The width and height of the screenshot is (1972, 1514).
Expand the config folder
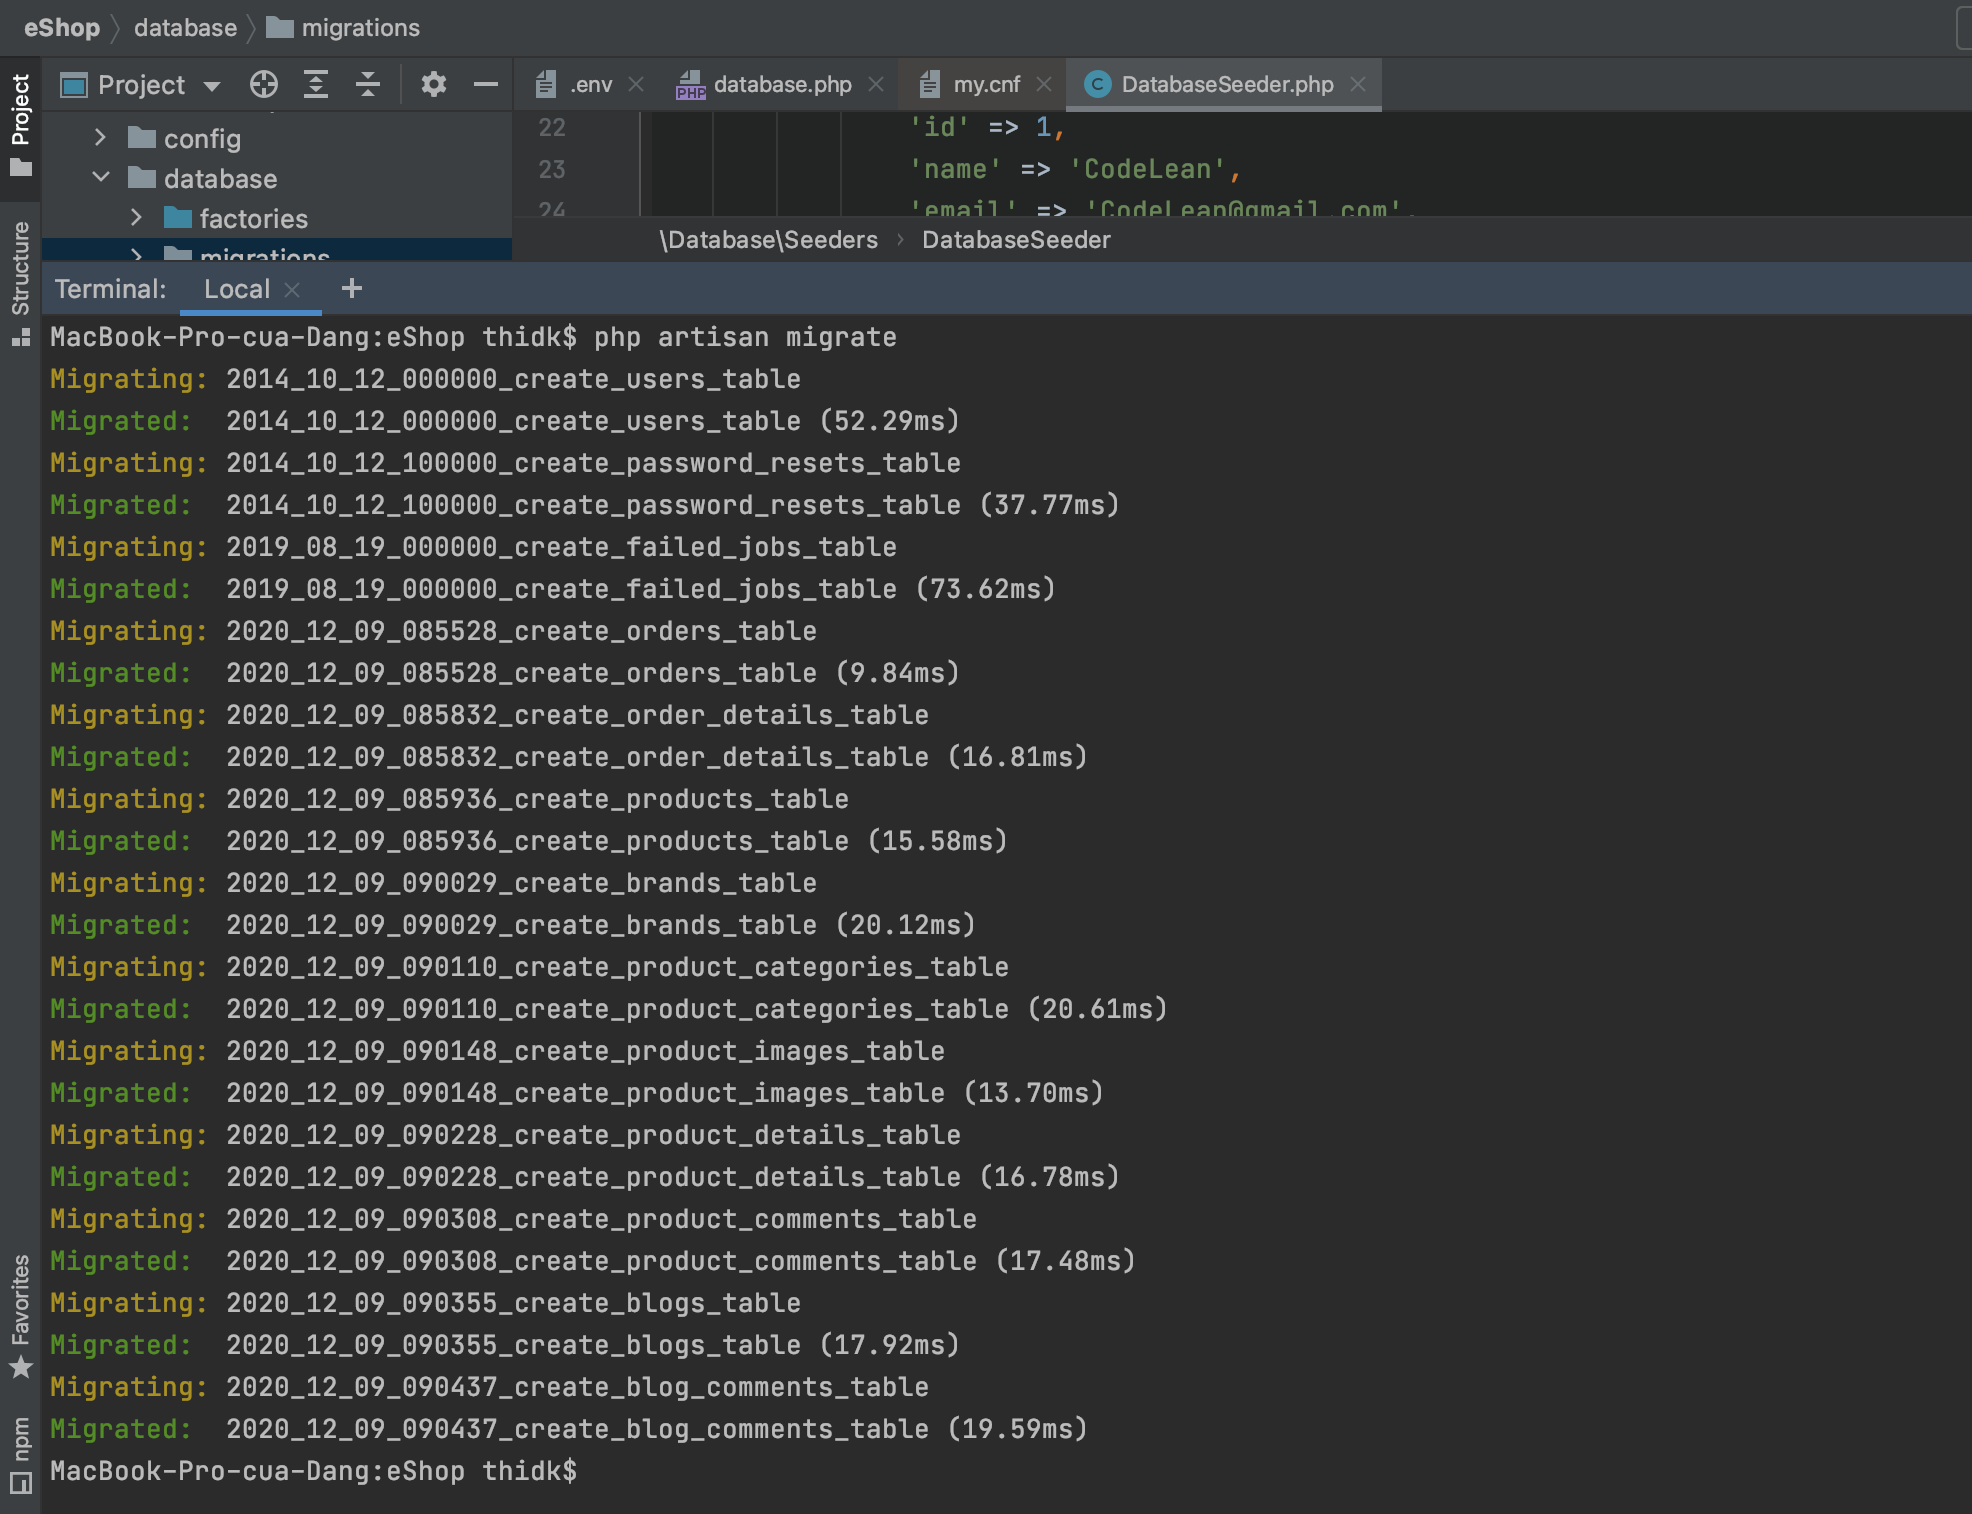(x=99, y=138)
